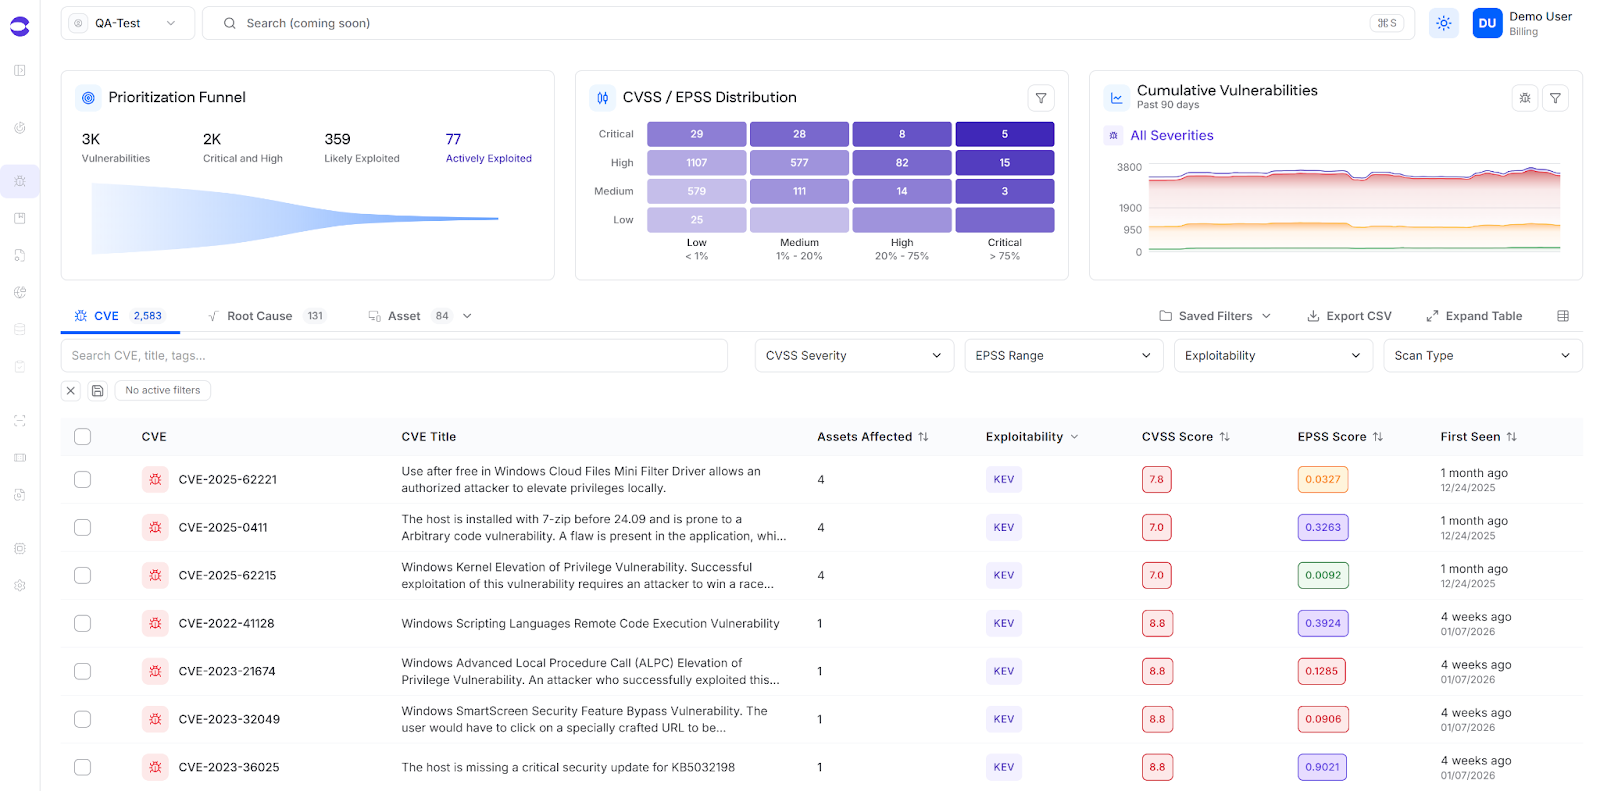Sort by EPSS Score arrows
Viewport: 1600px width, 791px height.
click(1378, 437)
